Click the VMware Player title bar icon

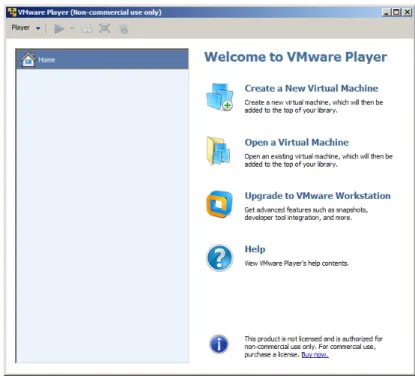pos(12,12)
